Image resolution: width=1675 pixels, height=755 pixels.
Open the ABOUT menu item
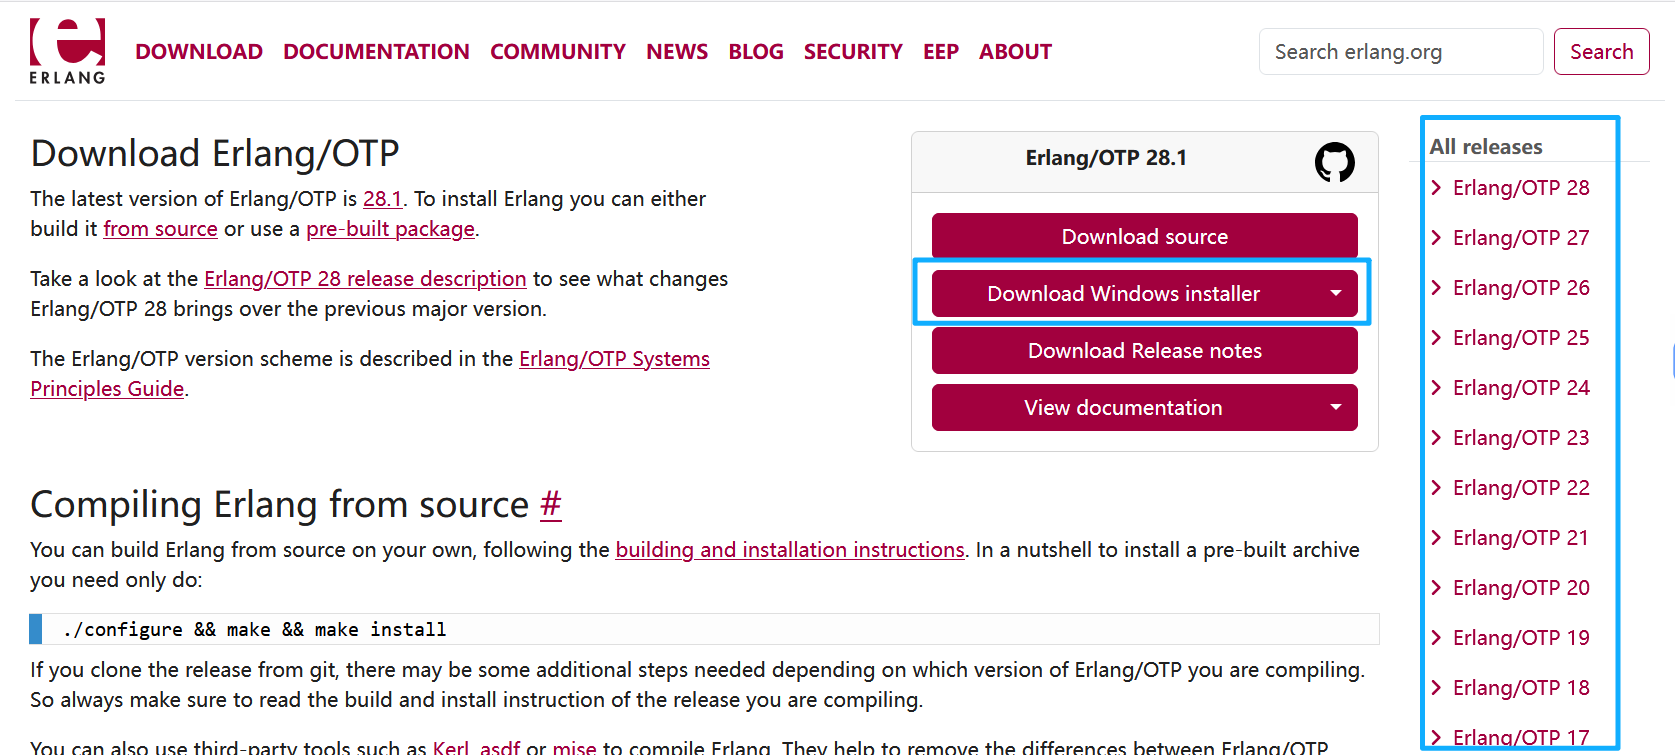[1015, 52]
